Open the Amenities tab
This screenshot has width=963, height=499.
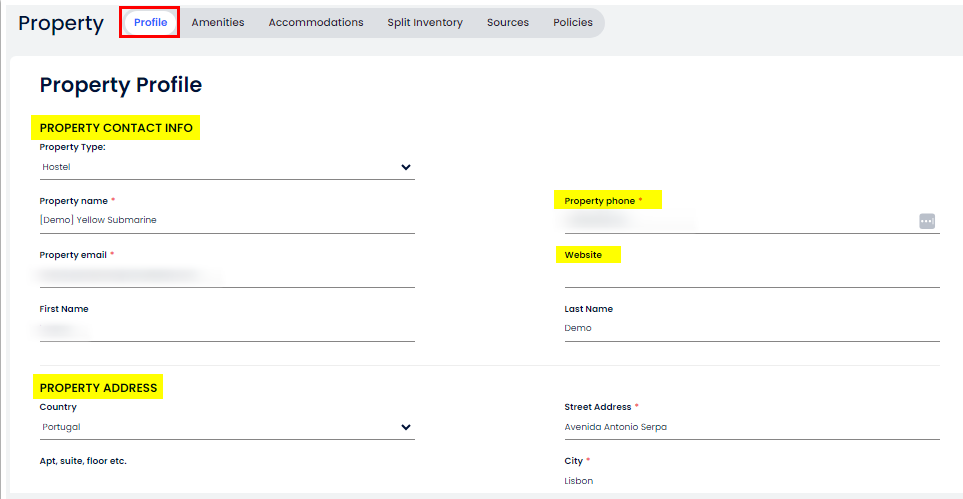pos(218,22)
